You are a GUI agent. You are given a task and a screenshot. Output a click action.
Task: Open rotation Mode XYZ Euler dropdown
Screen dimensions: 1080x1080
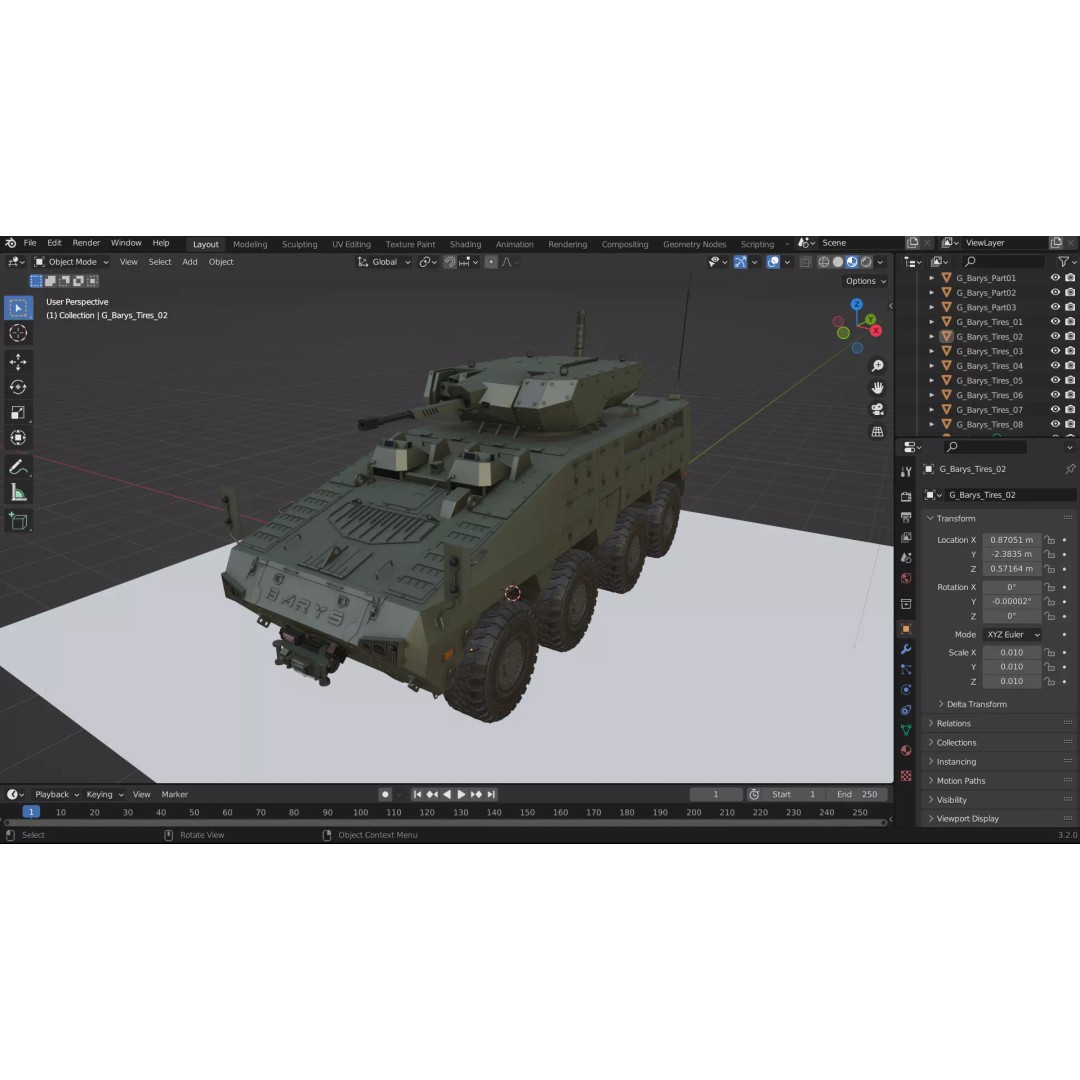pyautogui.click(x=1012, y=634)
